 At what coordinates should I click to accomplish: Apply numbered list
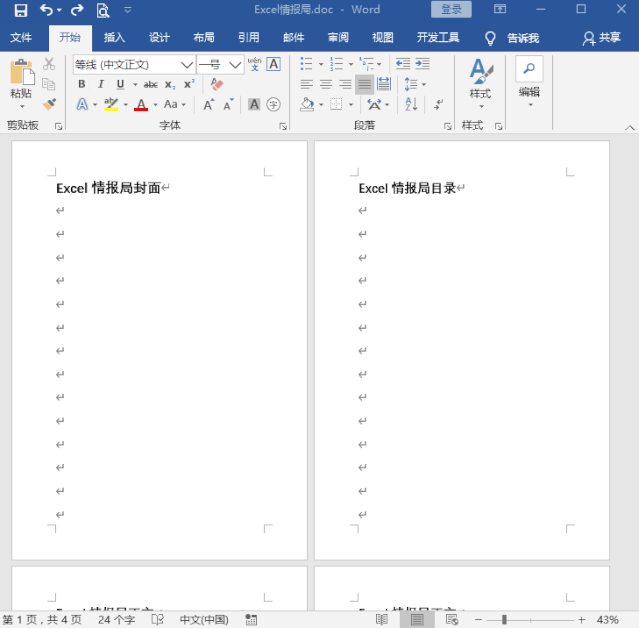tap(336, 64)
